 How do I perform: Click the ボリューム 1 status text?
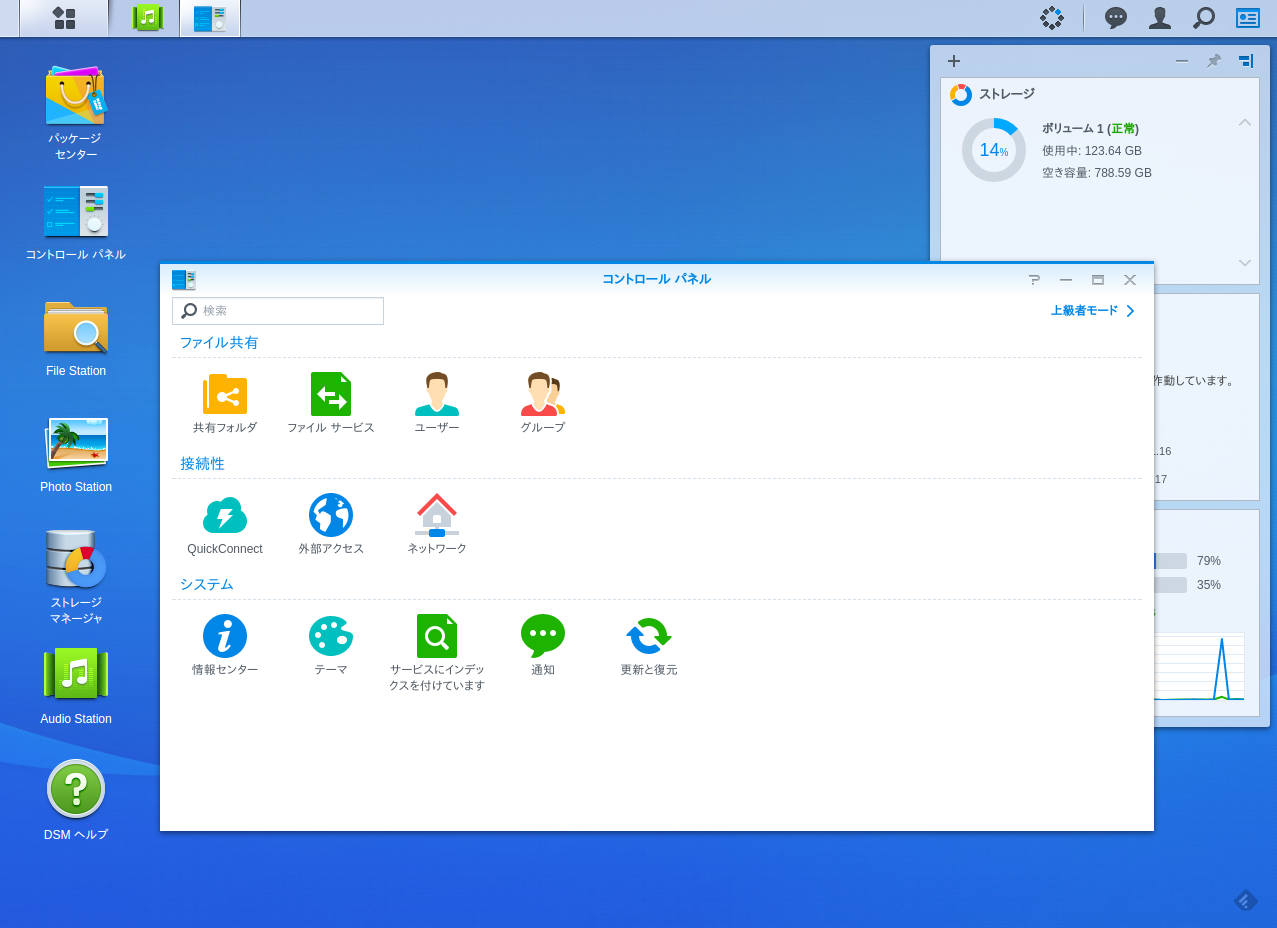1091,129
